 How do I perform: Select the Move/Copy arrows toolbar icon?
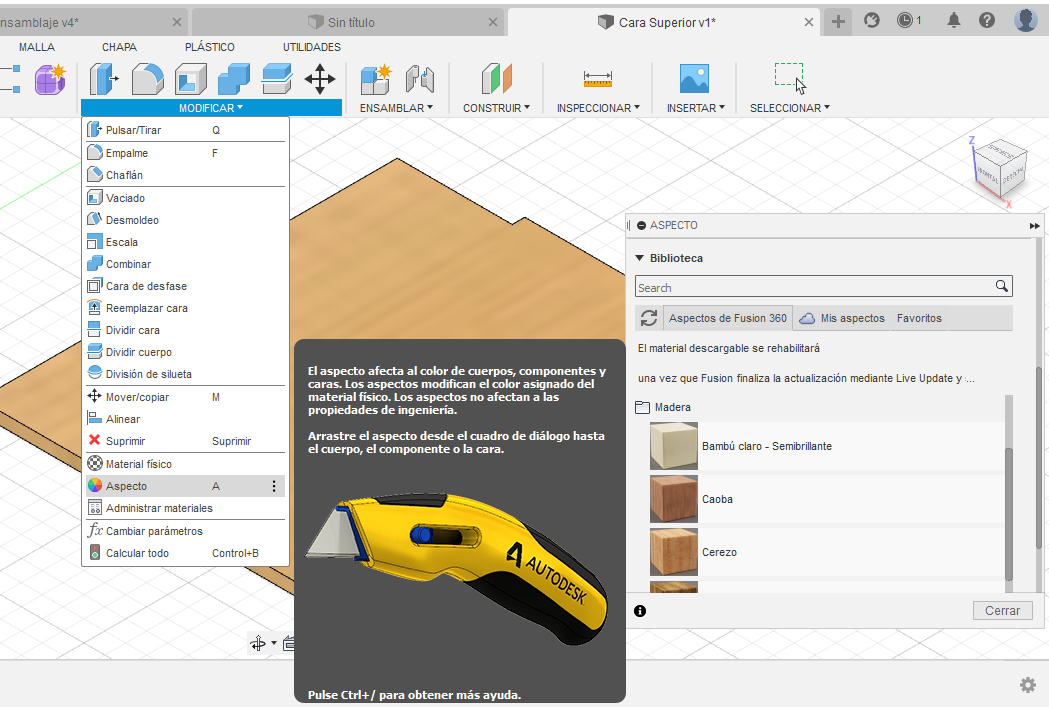point(320,79)
